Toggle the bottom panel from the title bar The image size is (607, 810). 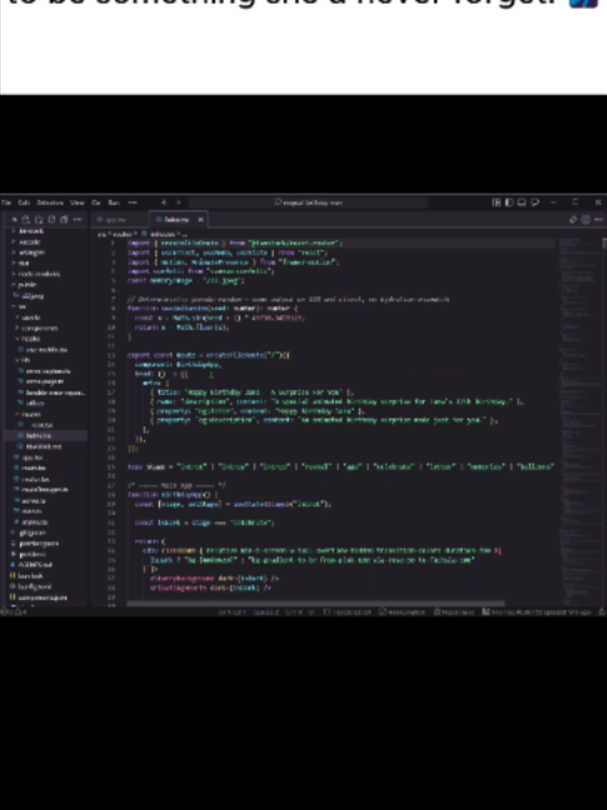[x=522, y=202]
